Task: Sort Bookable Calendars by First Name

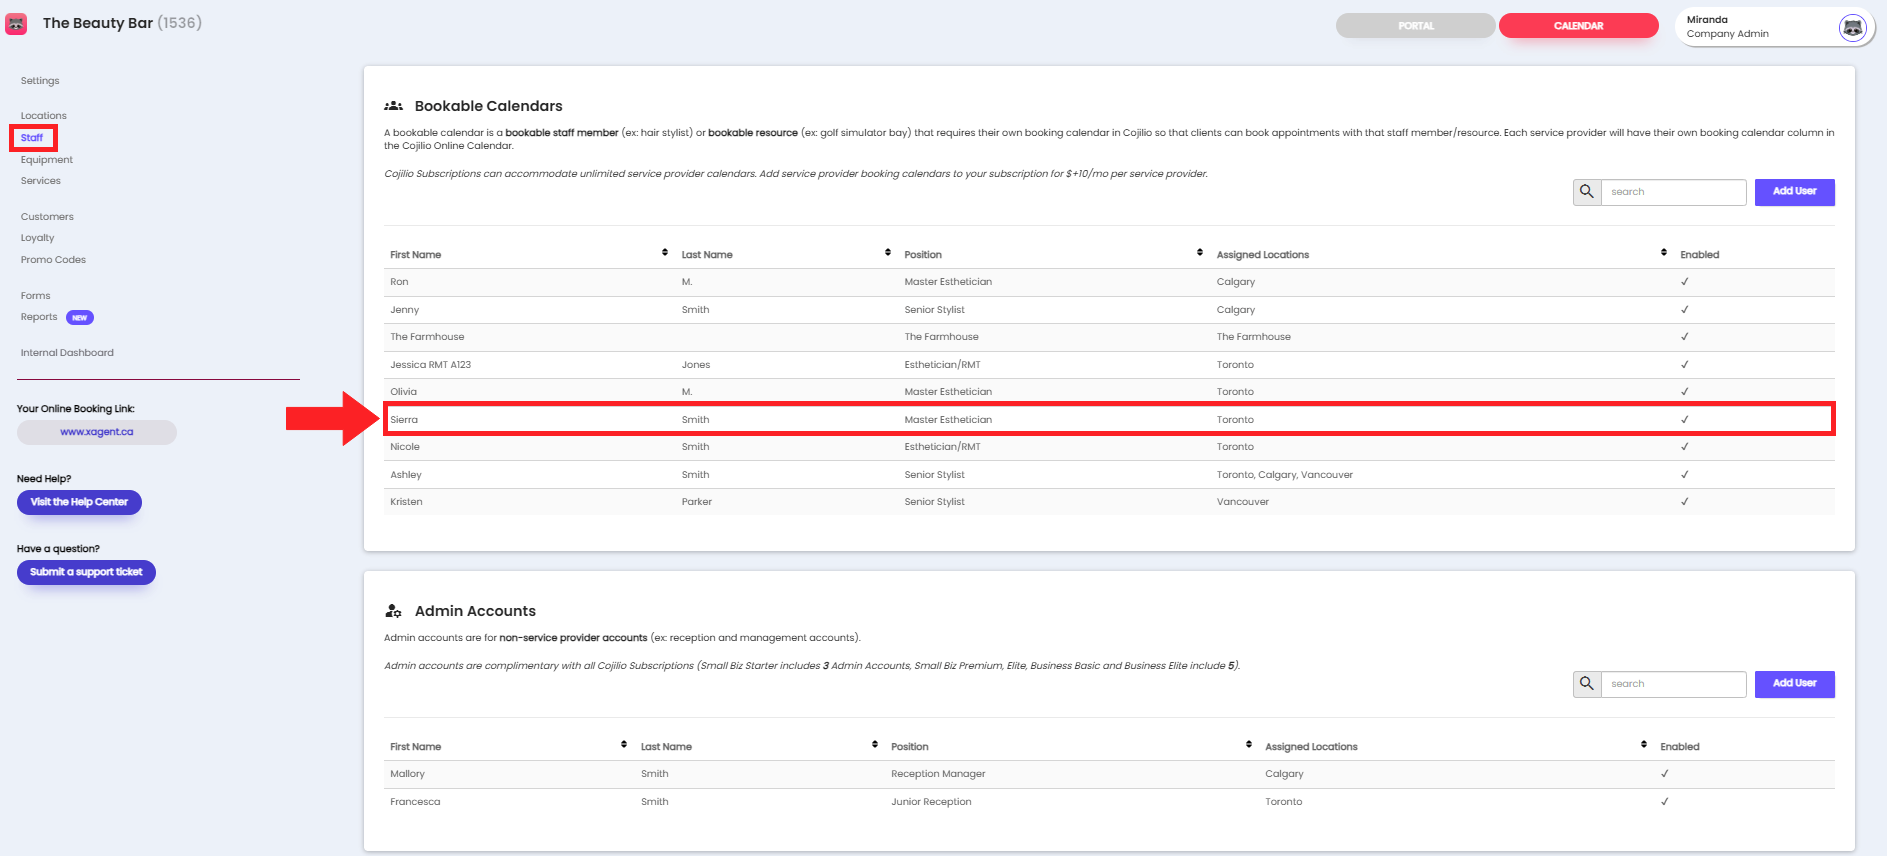Action: coord(665,253)
